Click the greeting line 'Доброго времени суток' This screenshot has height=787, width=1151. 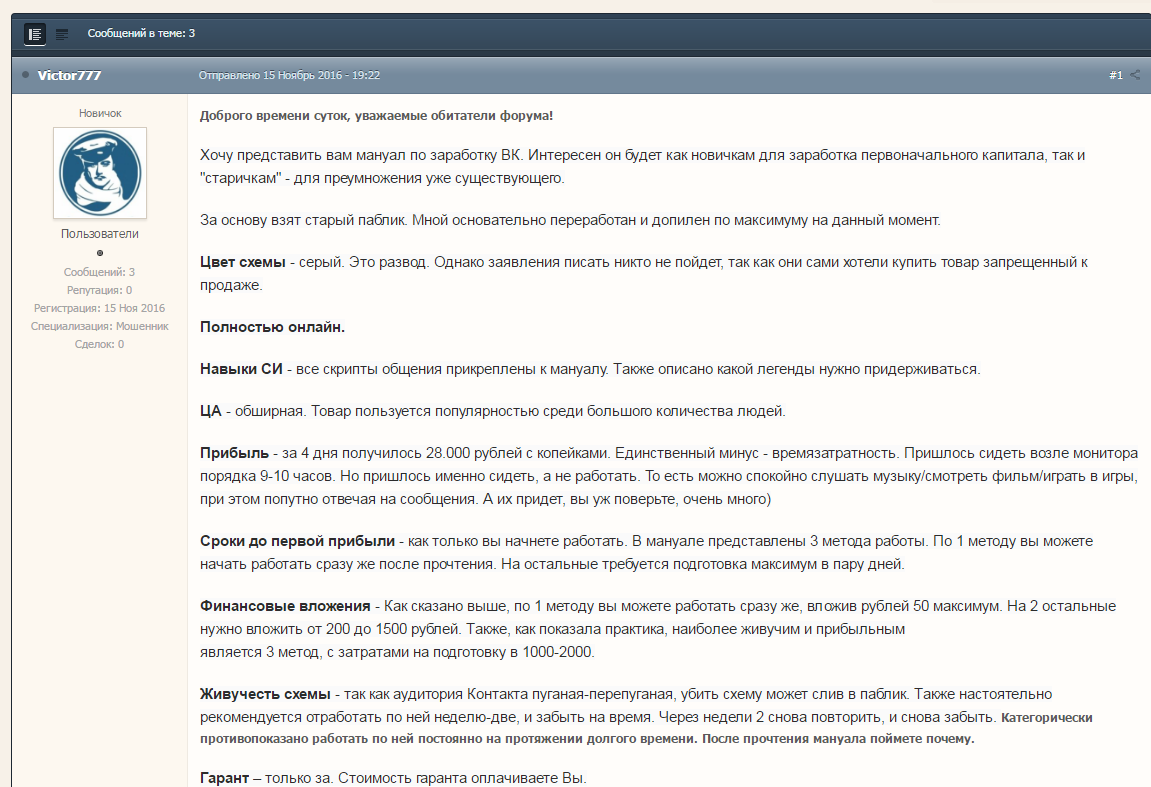[x=274, y=115]
